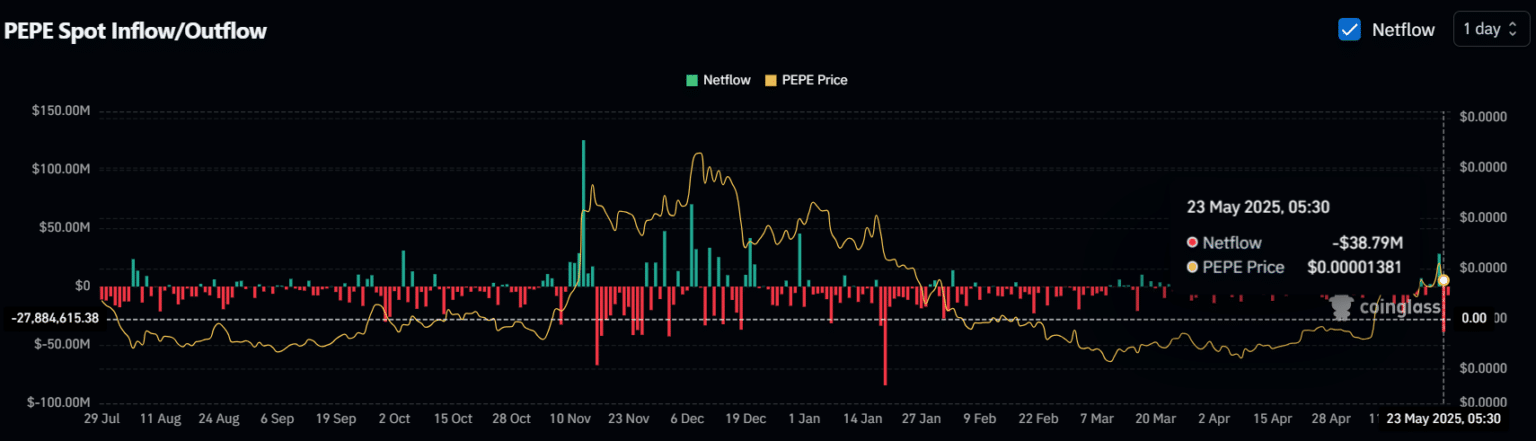
Task: Open the 1 day timeframe dropdown
Action: 1490,29
